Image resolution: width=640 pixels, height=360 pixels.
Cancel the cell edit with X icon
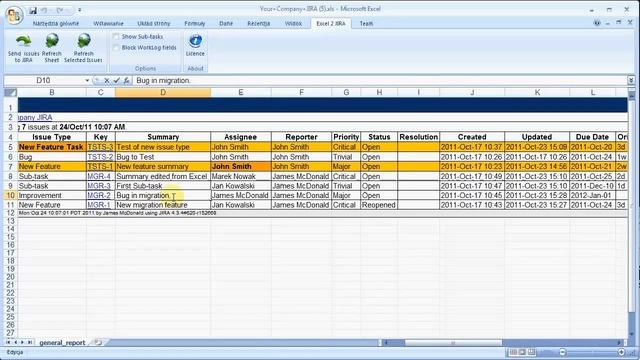[x=107, y=81]
